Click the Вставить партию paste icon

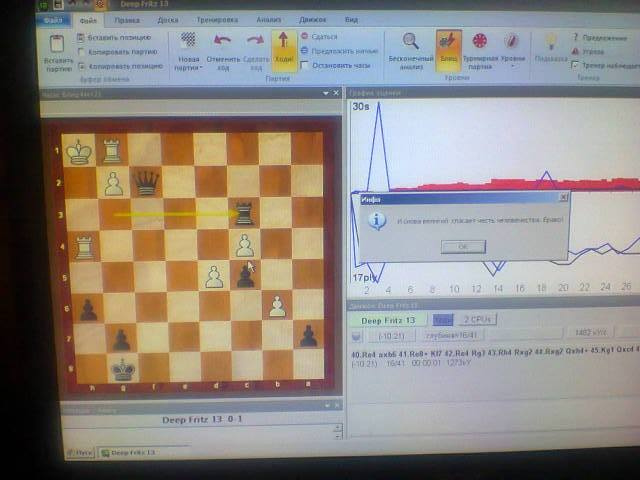point(57,46)
